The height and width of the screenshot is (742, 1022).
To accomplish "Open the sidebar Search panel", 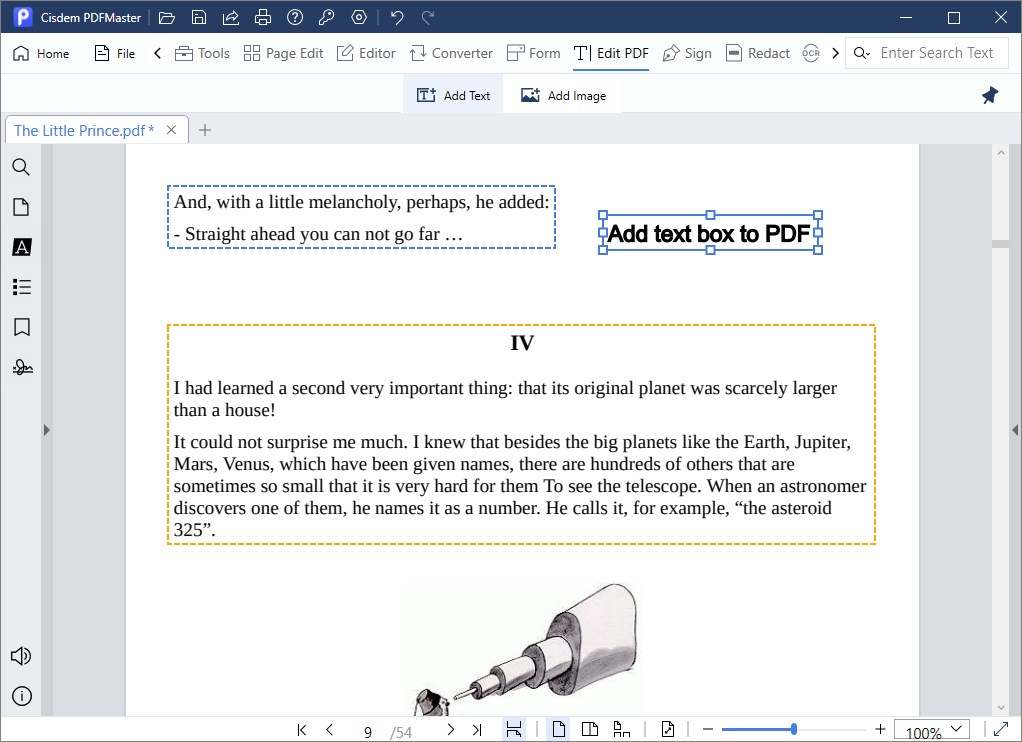I will (x=21, y=167).
